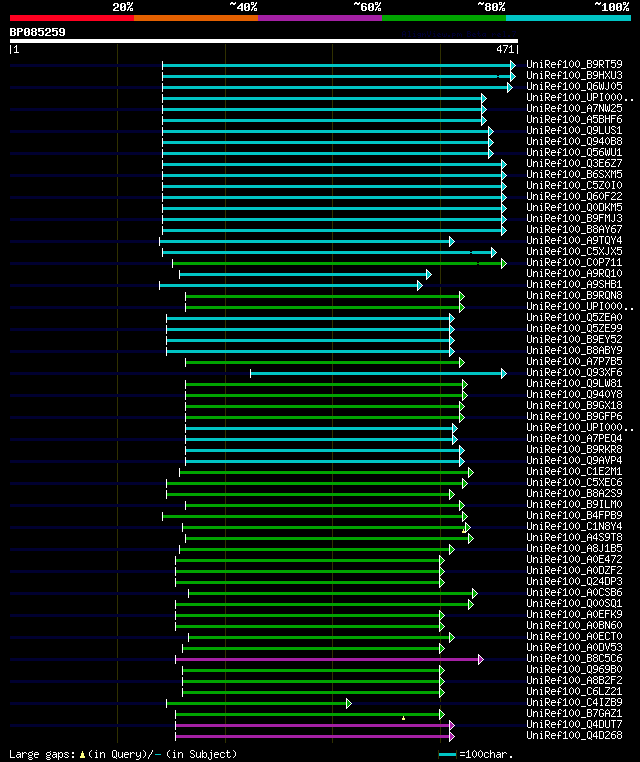The height and width of the screenshot is (762, 640).
Task: Click the UniRef100_A4S9T8 label
Action: (574, 538)
